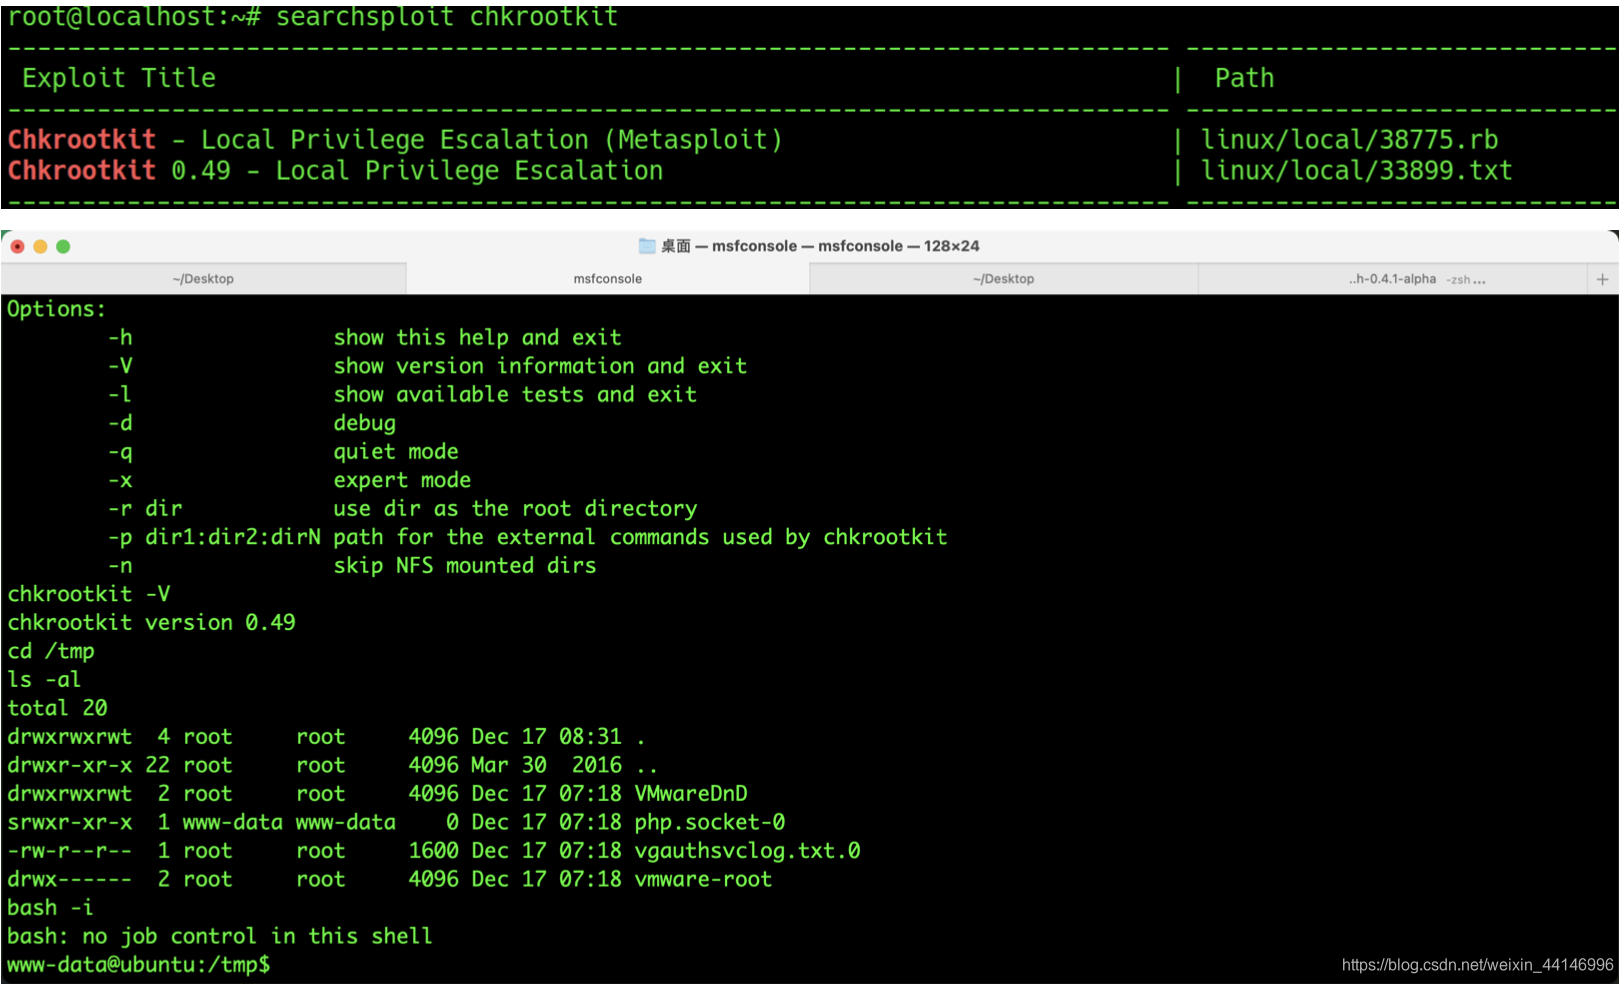Click the vmware-root directory entry
The width and height of the screenshot is (1624, 984).
[x=703, y=879]
